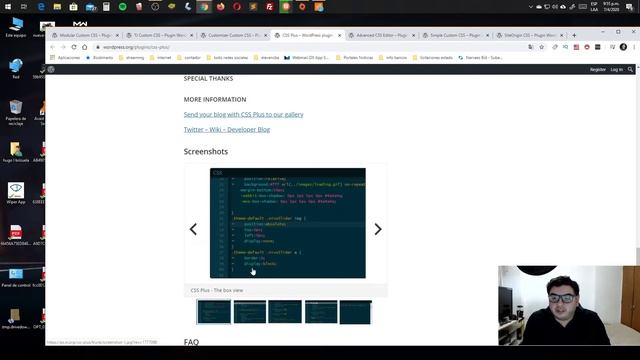Reload the current page
The height and width of the screenshot is (360, 640).
coord(74,47)
